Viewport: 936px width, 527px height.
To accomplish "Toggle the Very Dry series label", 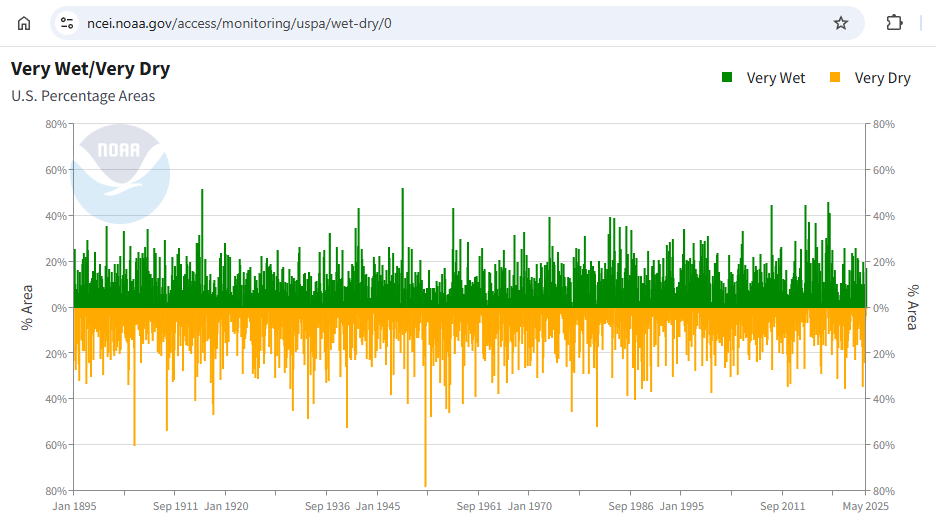I will 882,78.
